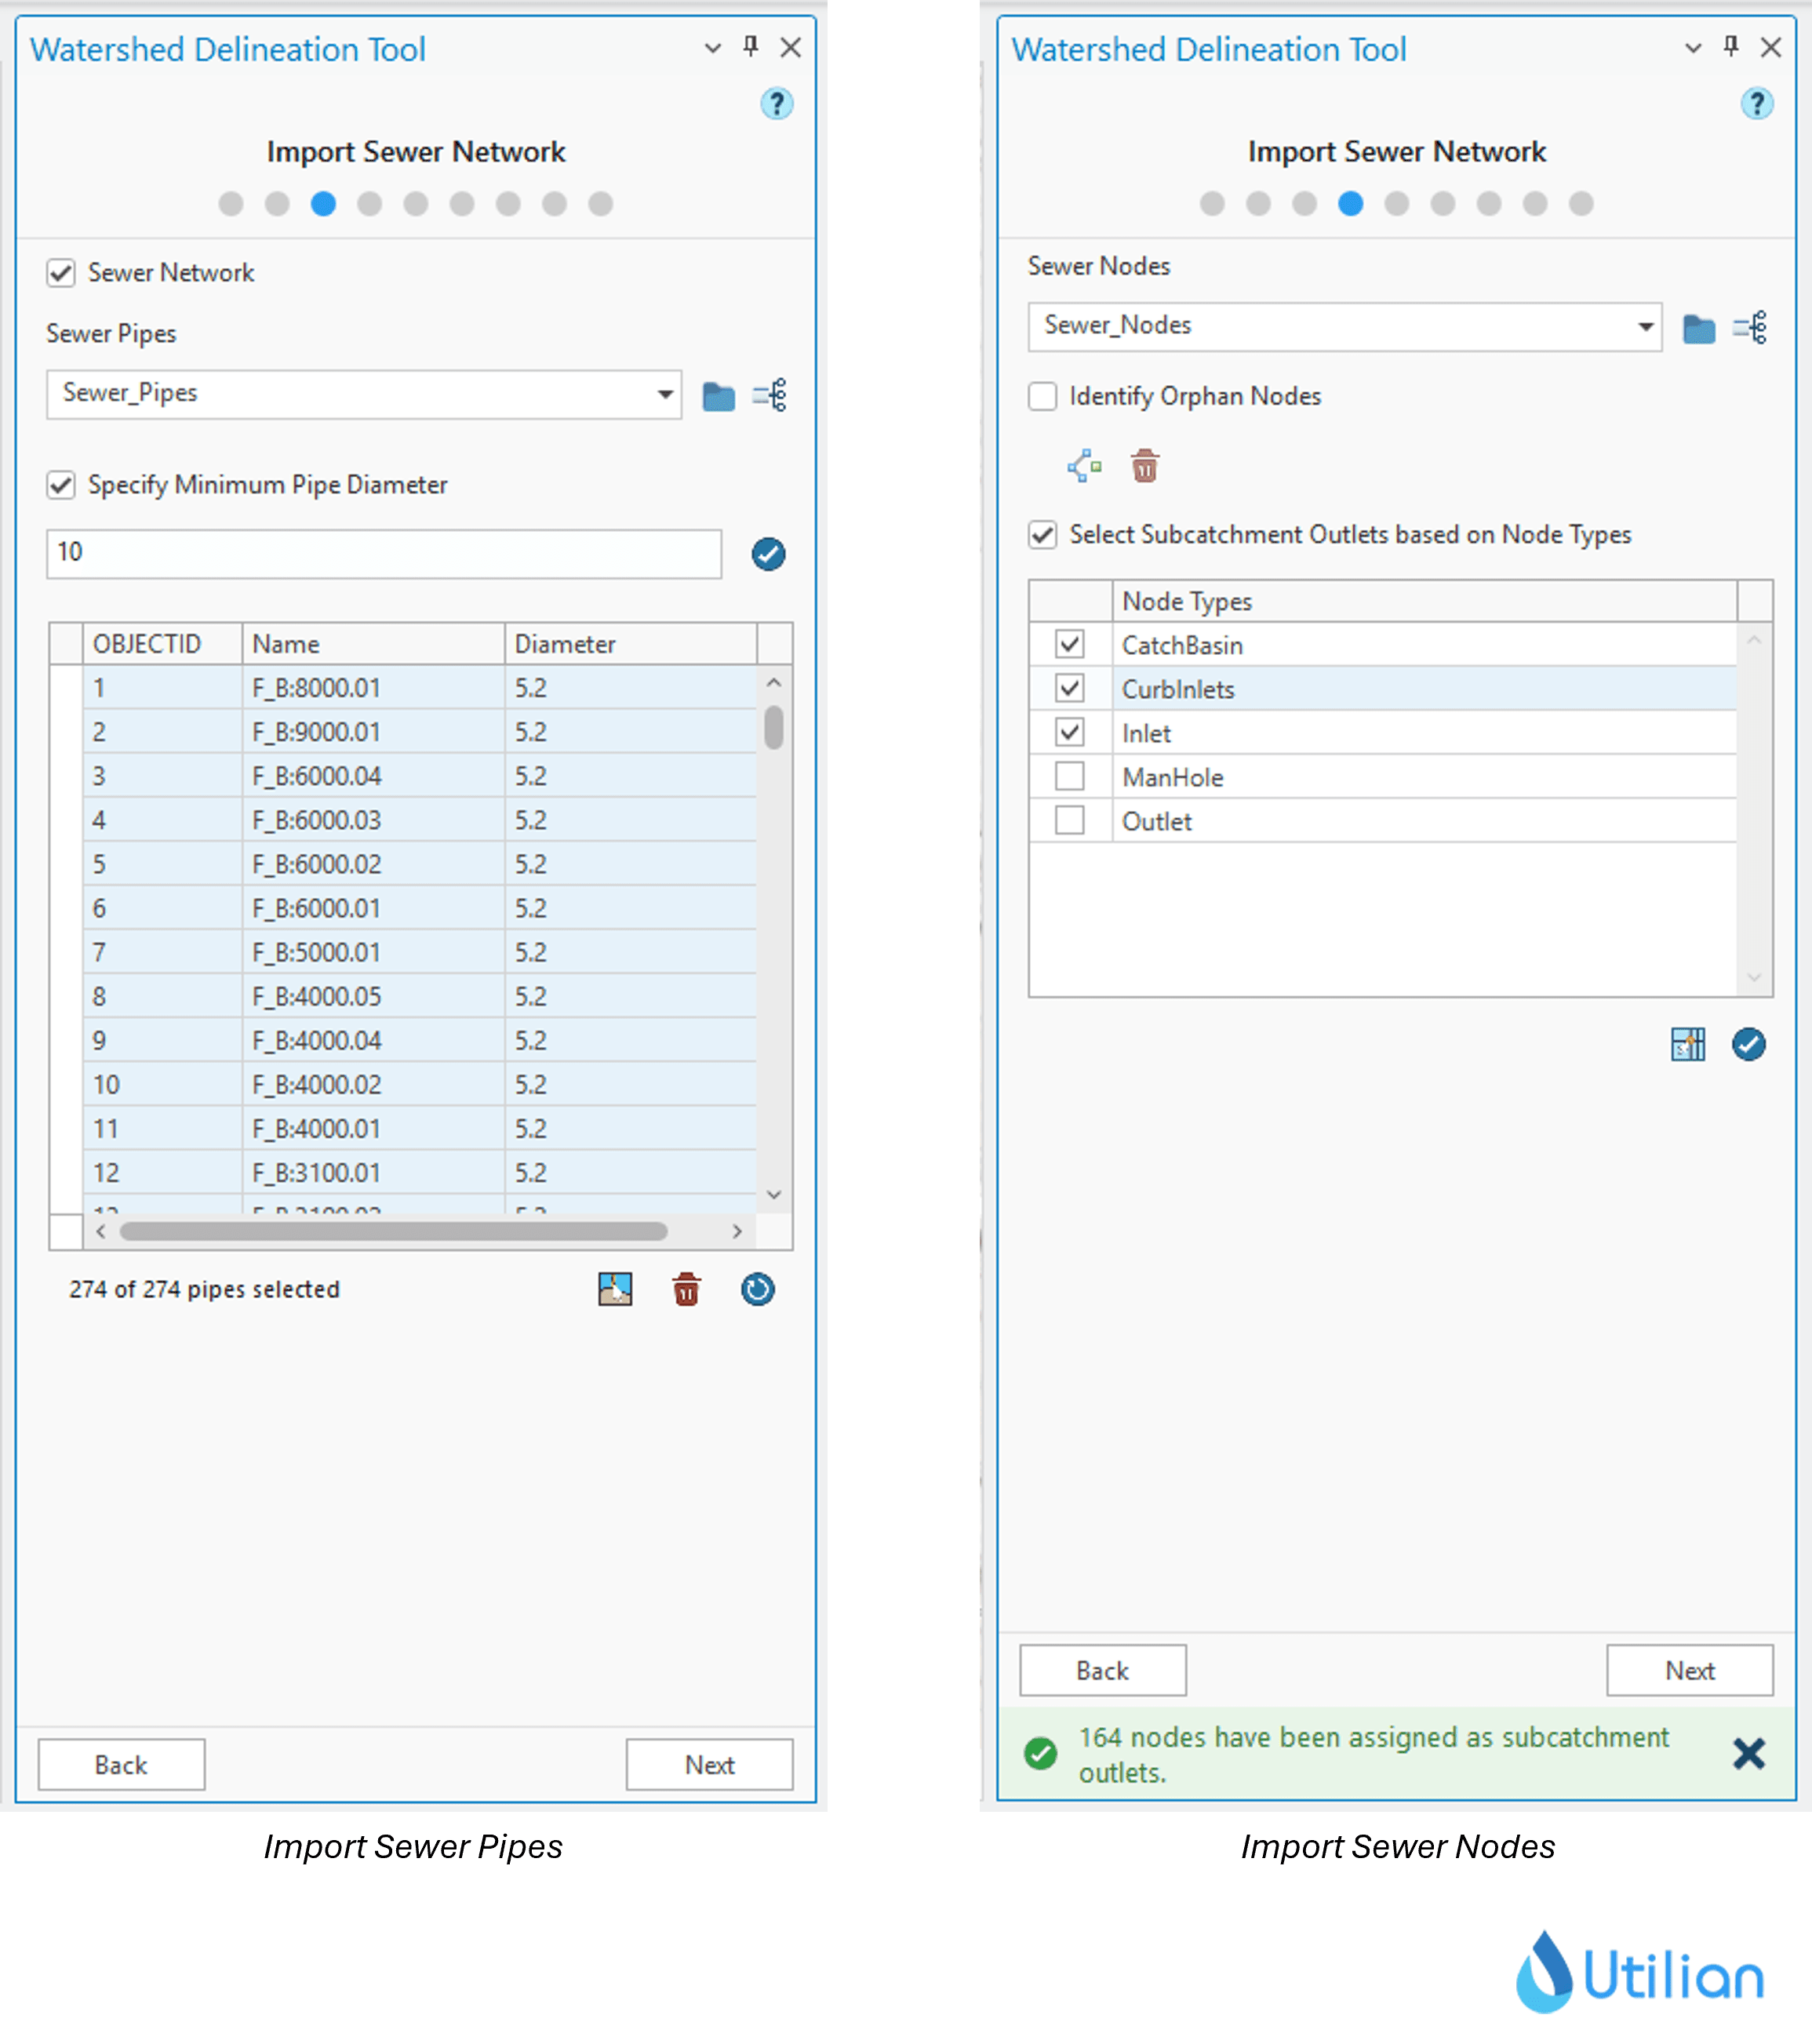Click folder icon next to Sewer_Nodes
1812x2044 pixels.
coord(1698,328)
